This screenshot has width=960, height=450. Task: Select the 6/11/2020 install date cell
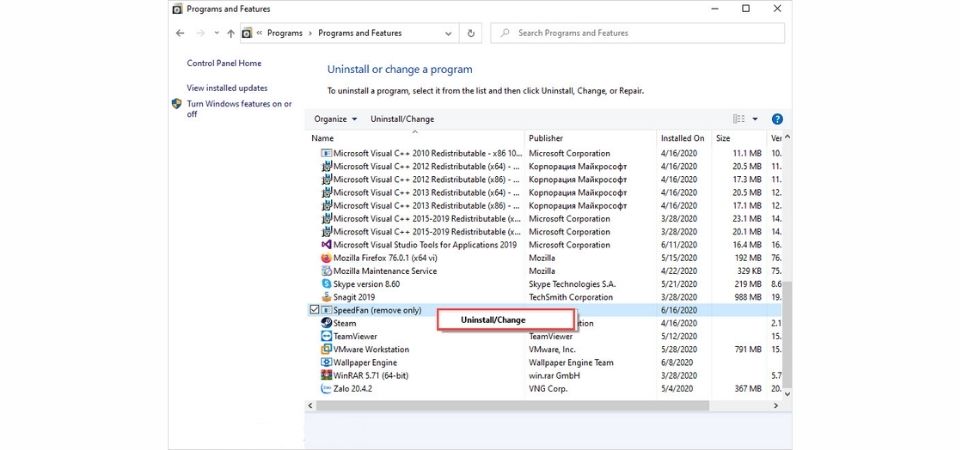click(678, 244)
